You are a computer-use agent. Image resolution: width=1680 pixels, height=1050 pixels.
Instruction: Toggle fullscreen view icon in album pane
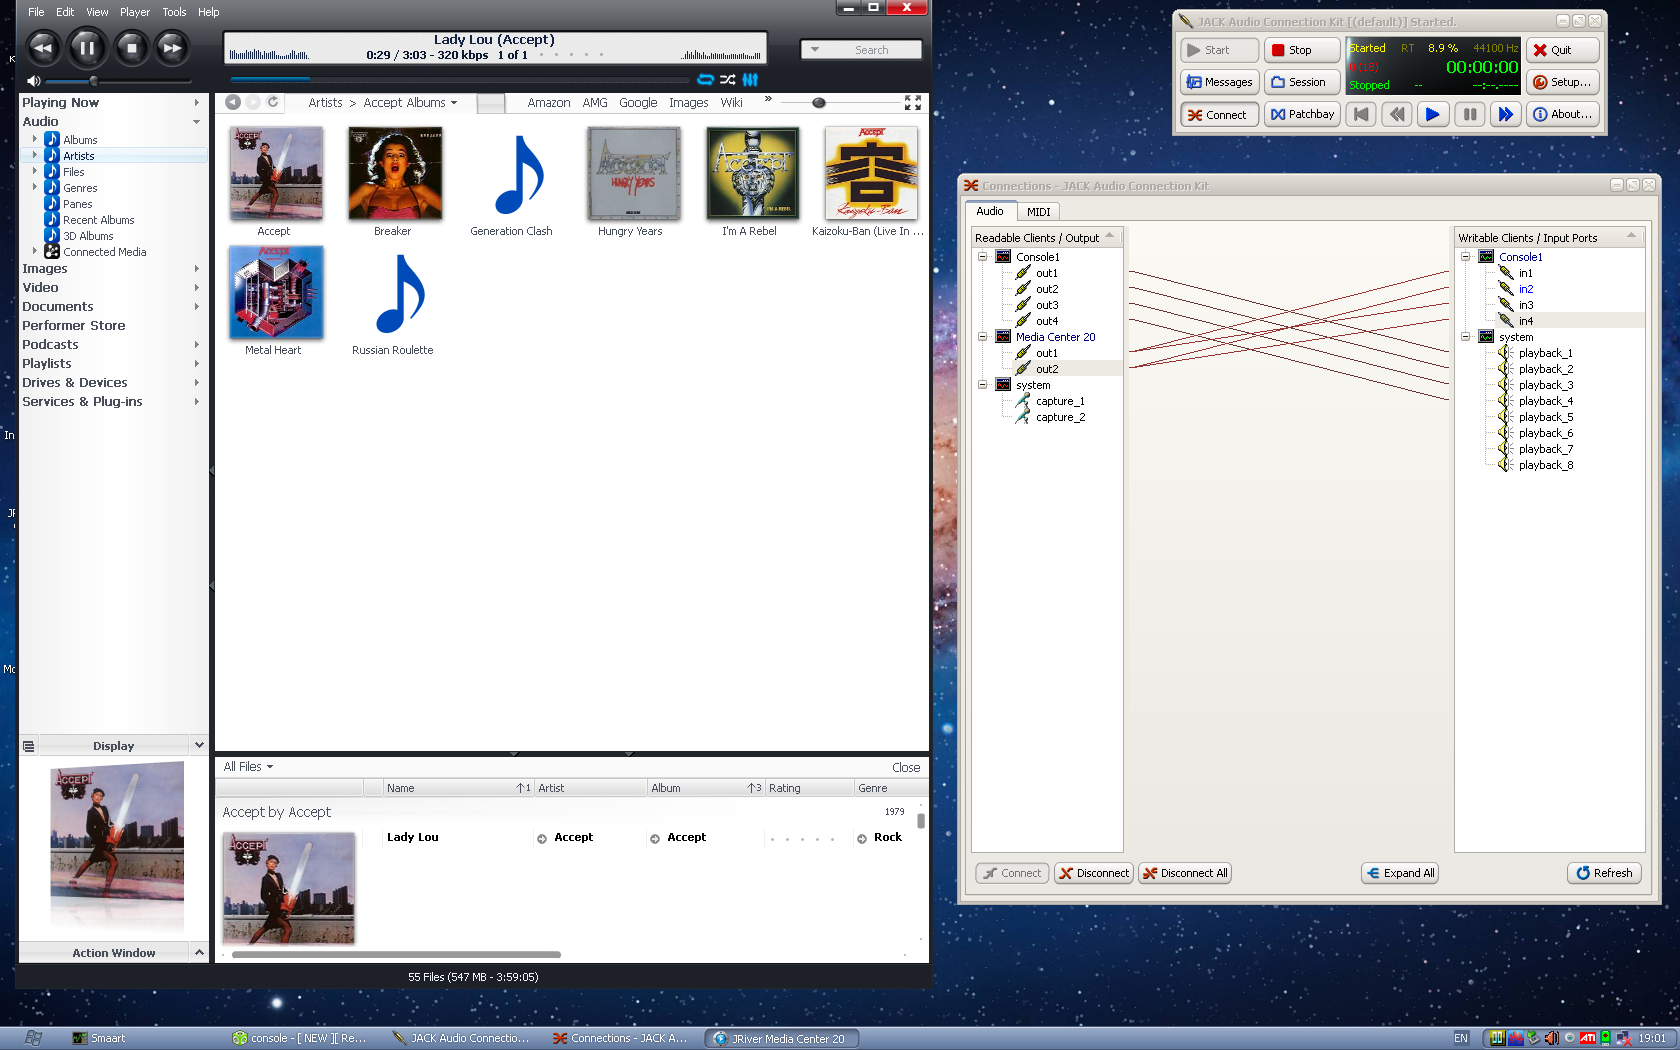click(x=912, y=103)
